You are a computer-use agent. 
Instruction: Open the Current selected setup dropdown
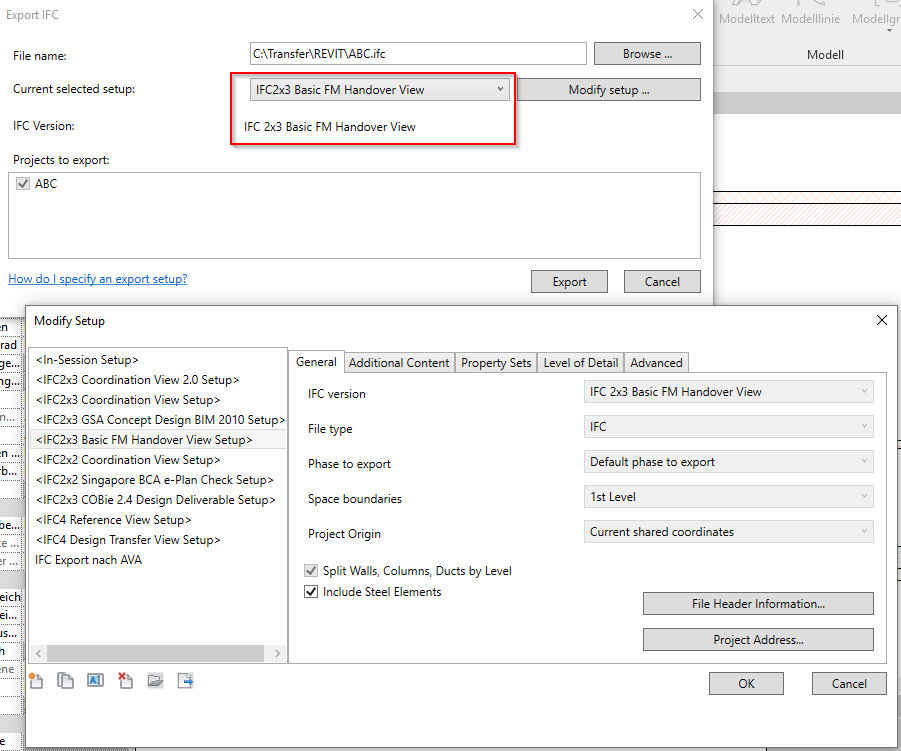click(500, 88)
